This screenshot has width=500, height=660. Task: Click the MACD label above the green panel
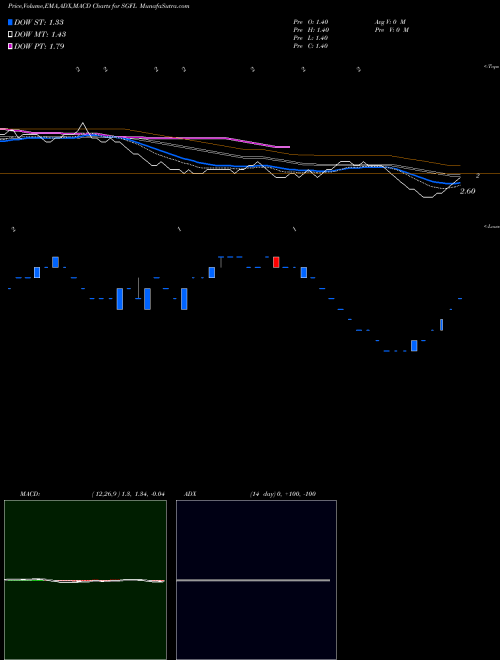pyautogui.click(x=30, y=494)
